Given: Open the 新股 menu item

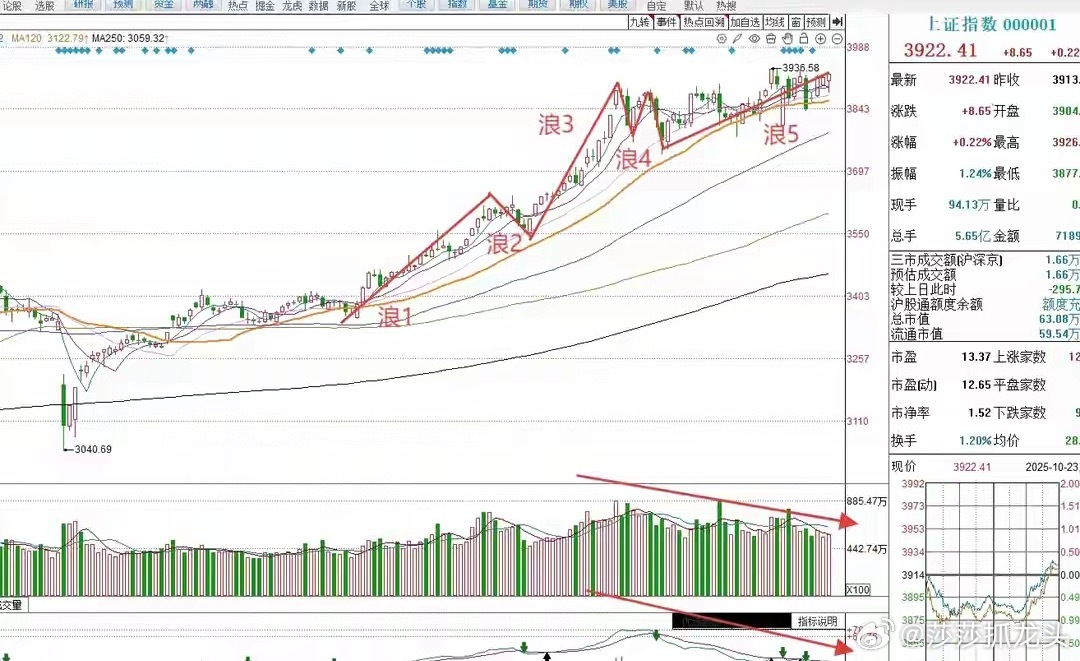Looking at the screenshot, I should click(x=346, y=6).
